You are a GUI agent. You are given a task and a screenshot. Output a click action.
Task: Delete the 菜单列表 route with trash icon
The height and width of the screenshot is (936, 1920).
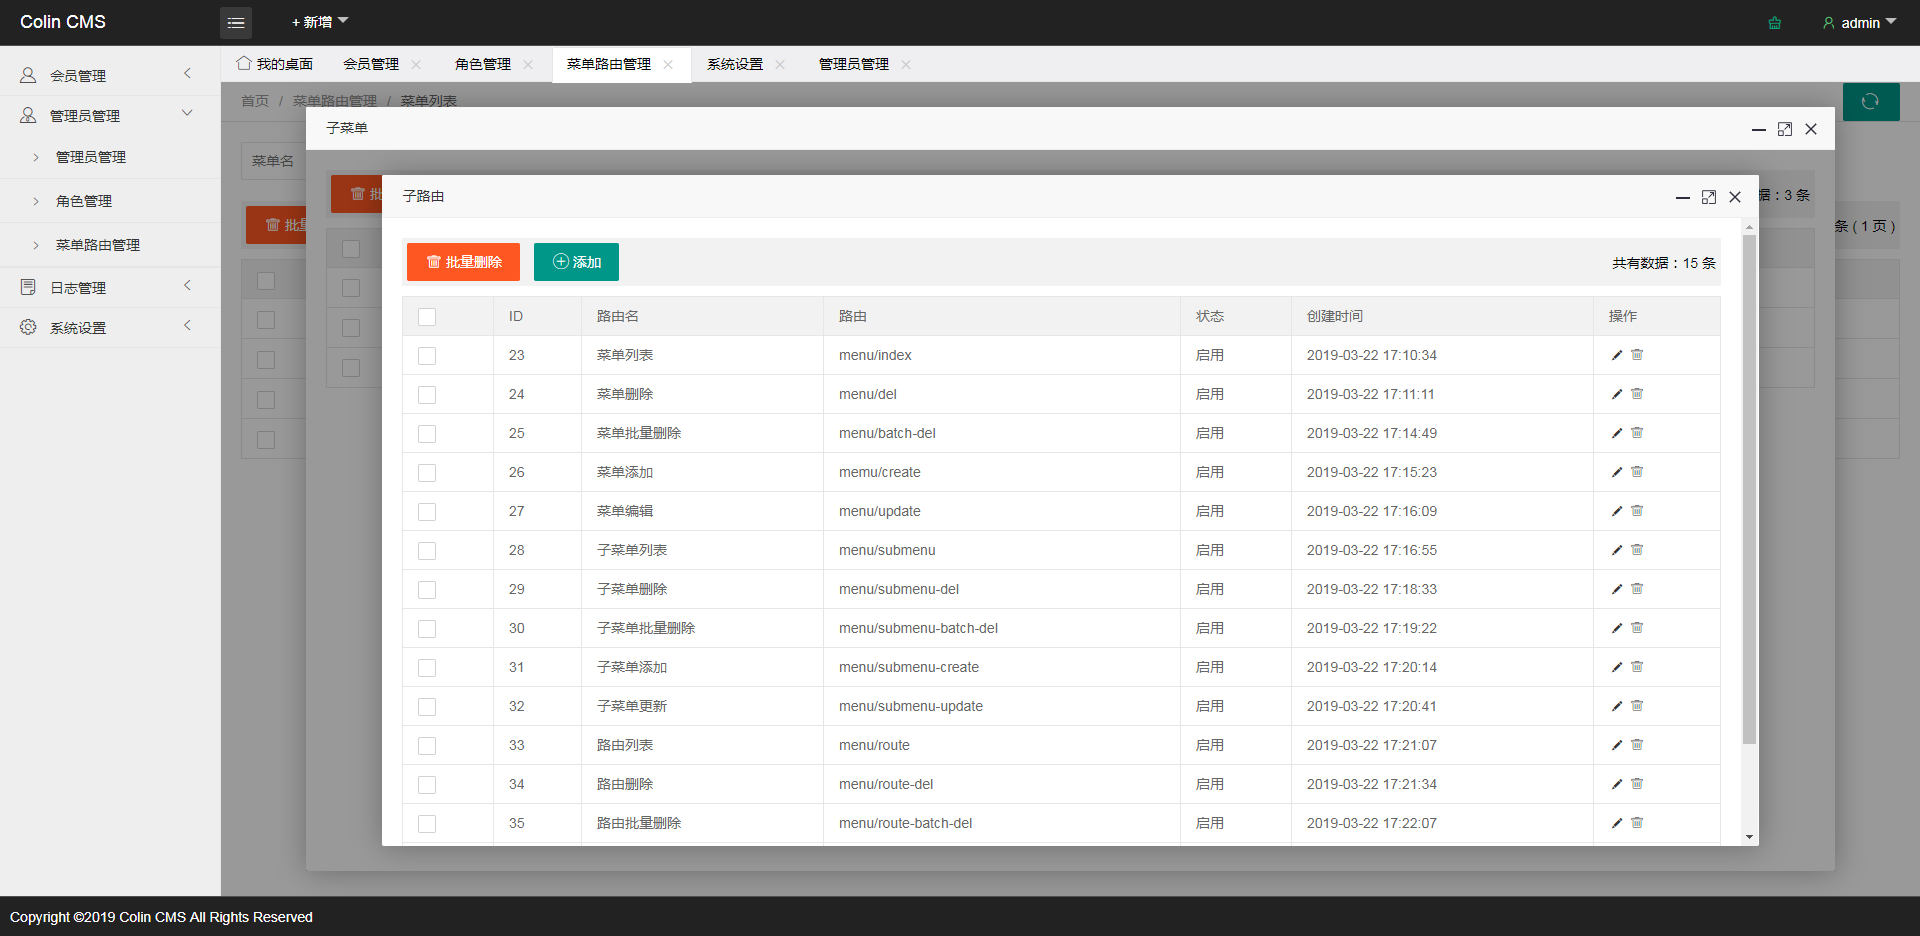tap(1637, 355)
